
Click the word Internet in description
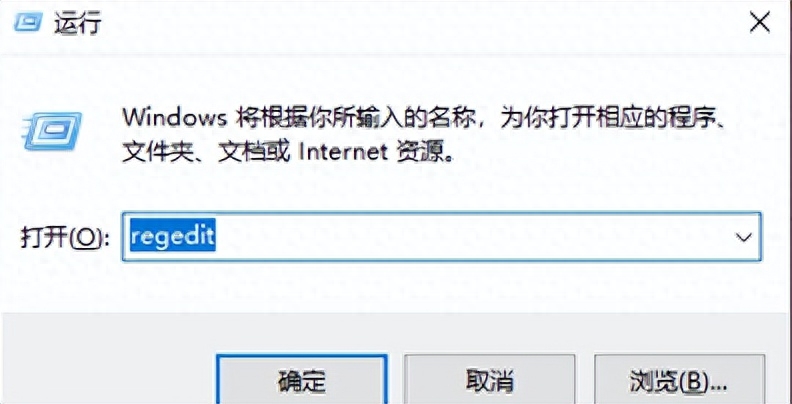point(342,152)
